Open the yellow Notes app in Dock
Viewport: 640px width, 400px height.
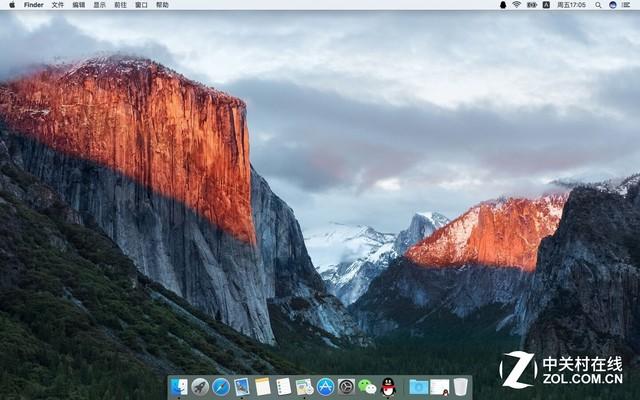[x=263, y=387]
